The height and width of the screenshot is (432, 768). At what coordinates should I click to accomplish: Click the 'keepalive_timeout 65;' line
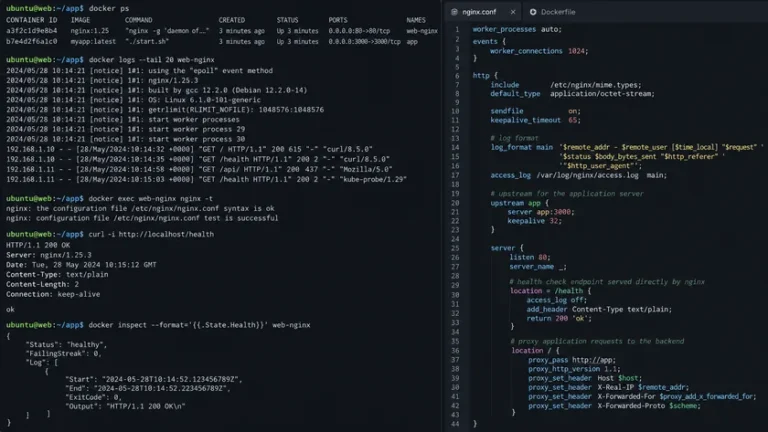[535, 120]
